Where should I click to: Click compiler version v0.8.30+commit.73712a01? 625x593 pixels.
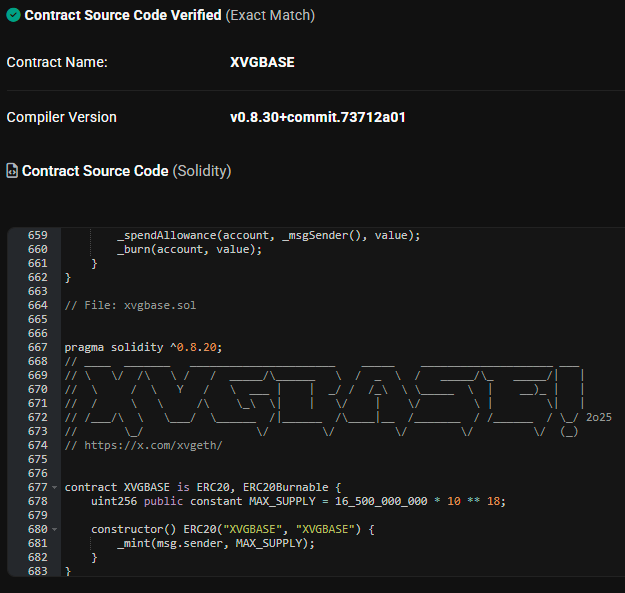[318, 117]
